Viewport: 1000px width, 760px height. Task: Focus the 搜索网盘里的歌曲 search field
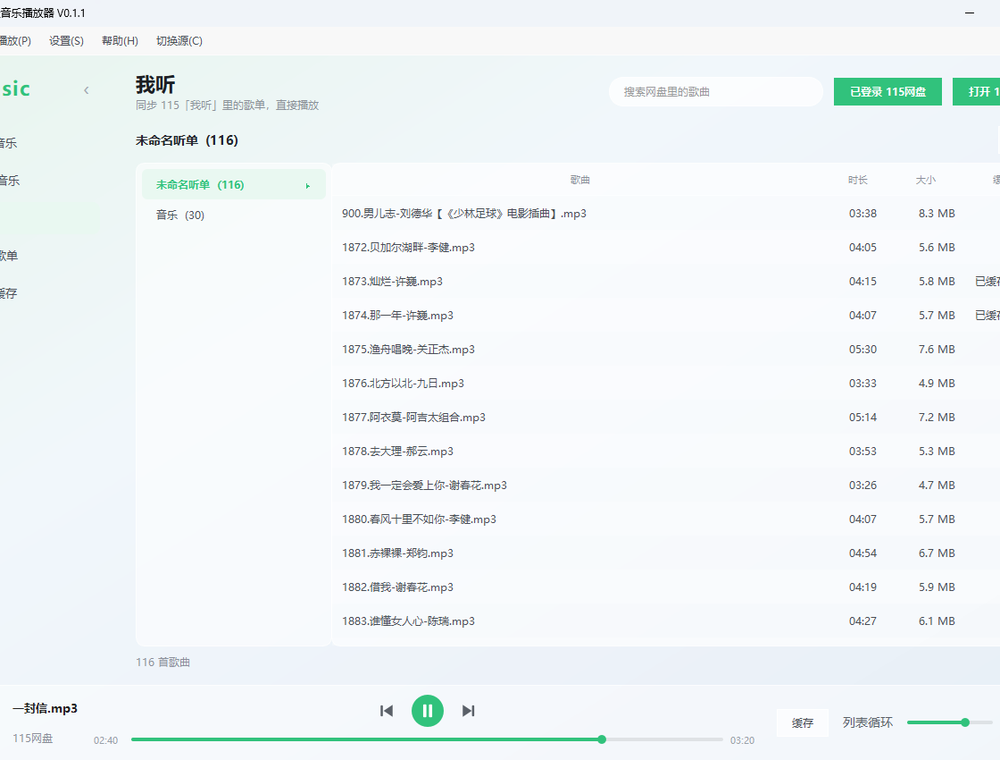(716, 92)
